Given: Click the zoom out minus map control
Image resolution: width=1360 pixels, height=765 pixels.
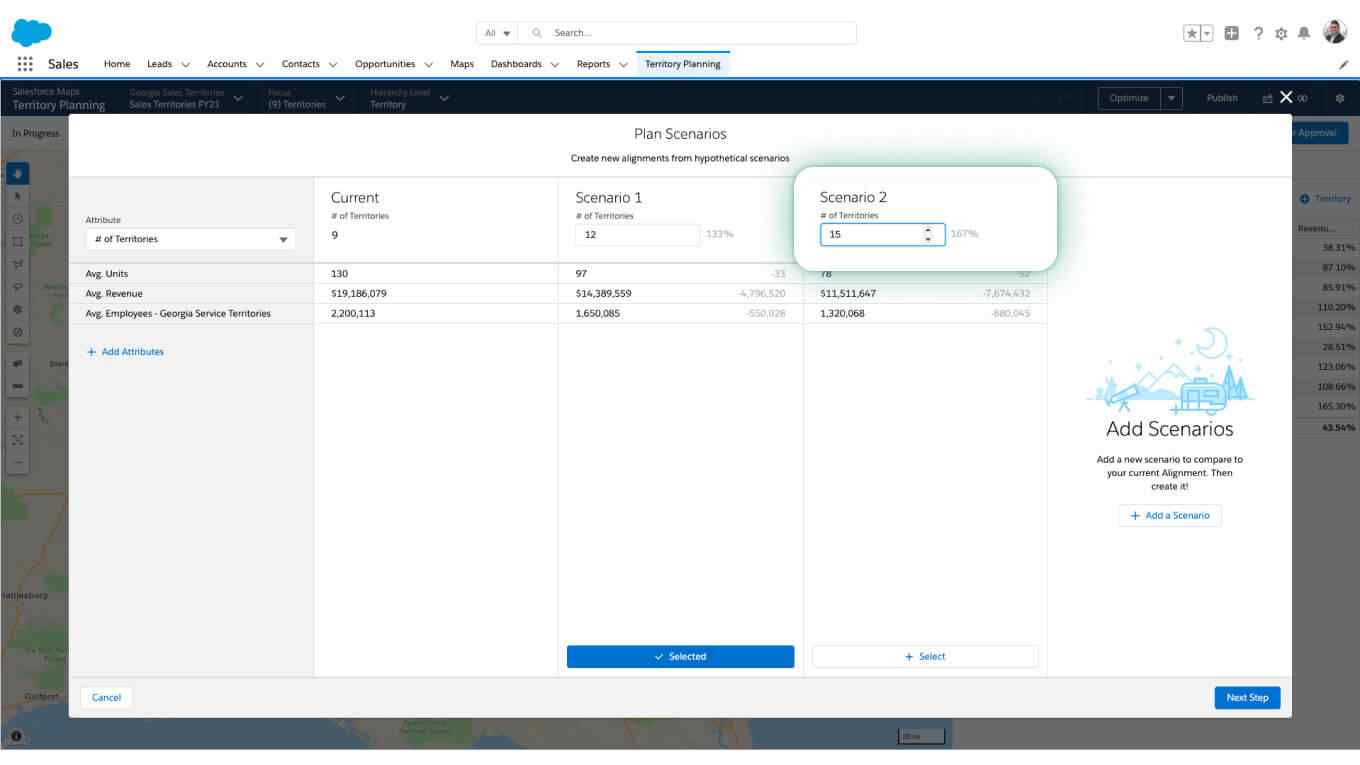Looking at the screenshot, I should tap(18, 463).
